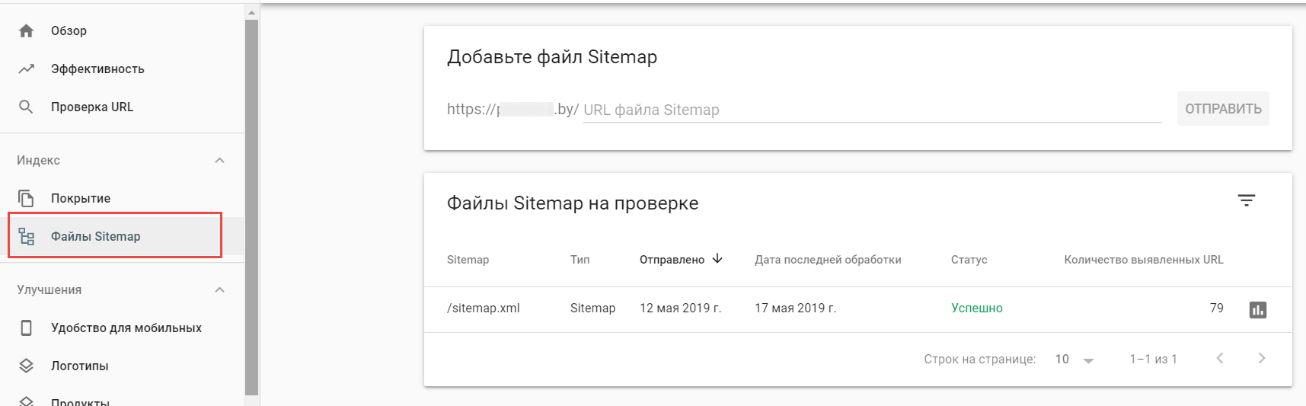Collapse the Индекс section
1306x406 pixels.
pos(220,160)
